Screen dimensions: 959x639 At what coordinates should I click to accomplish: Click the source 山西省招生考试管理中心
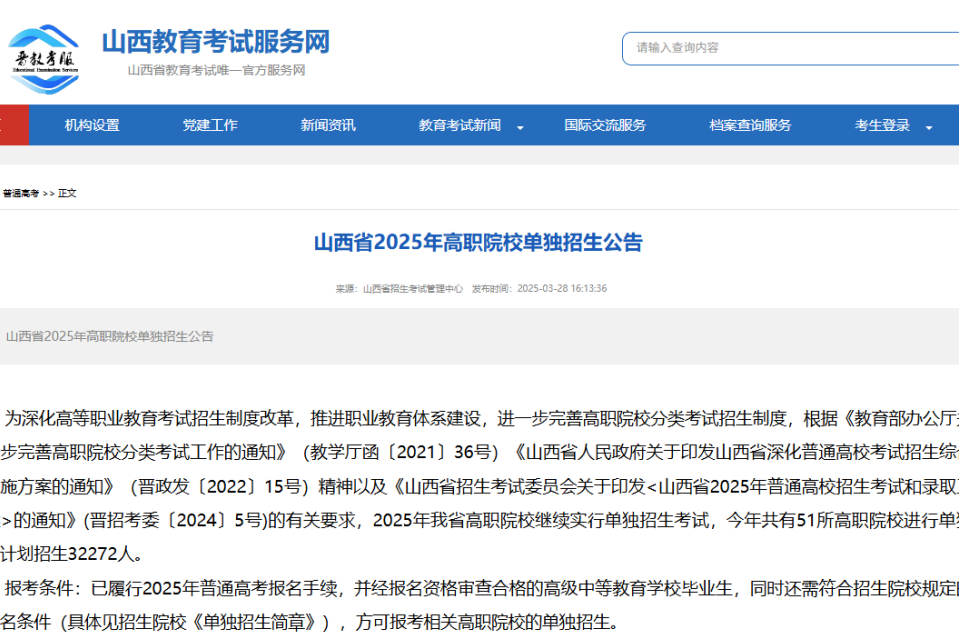coord(412,289)
